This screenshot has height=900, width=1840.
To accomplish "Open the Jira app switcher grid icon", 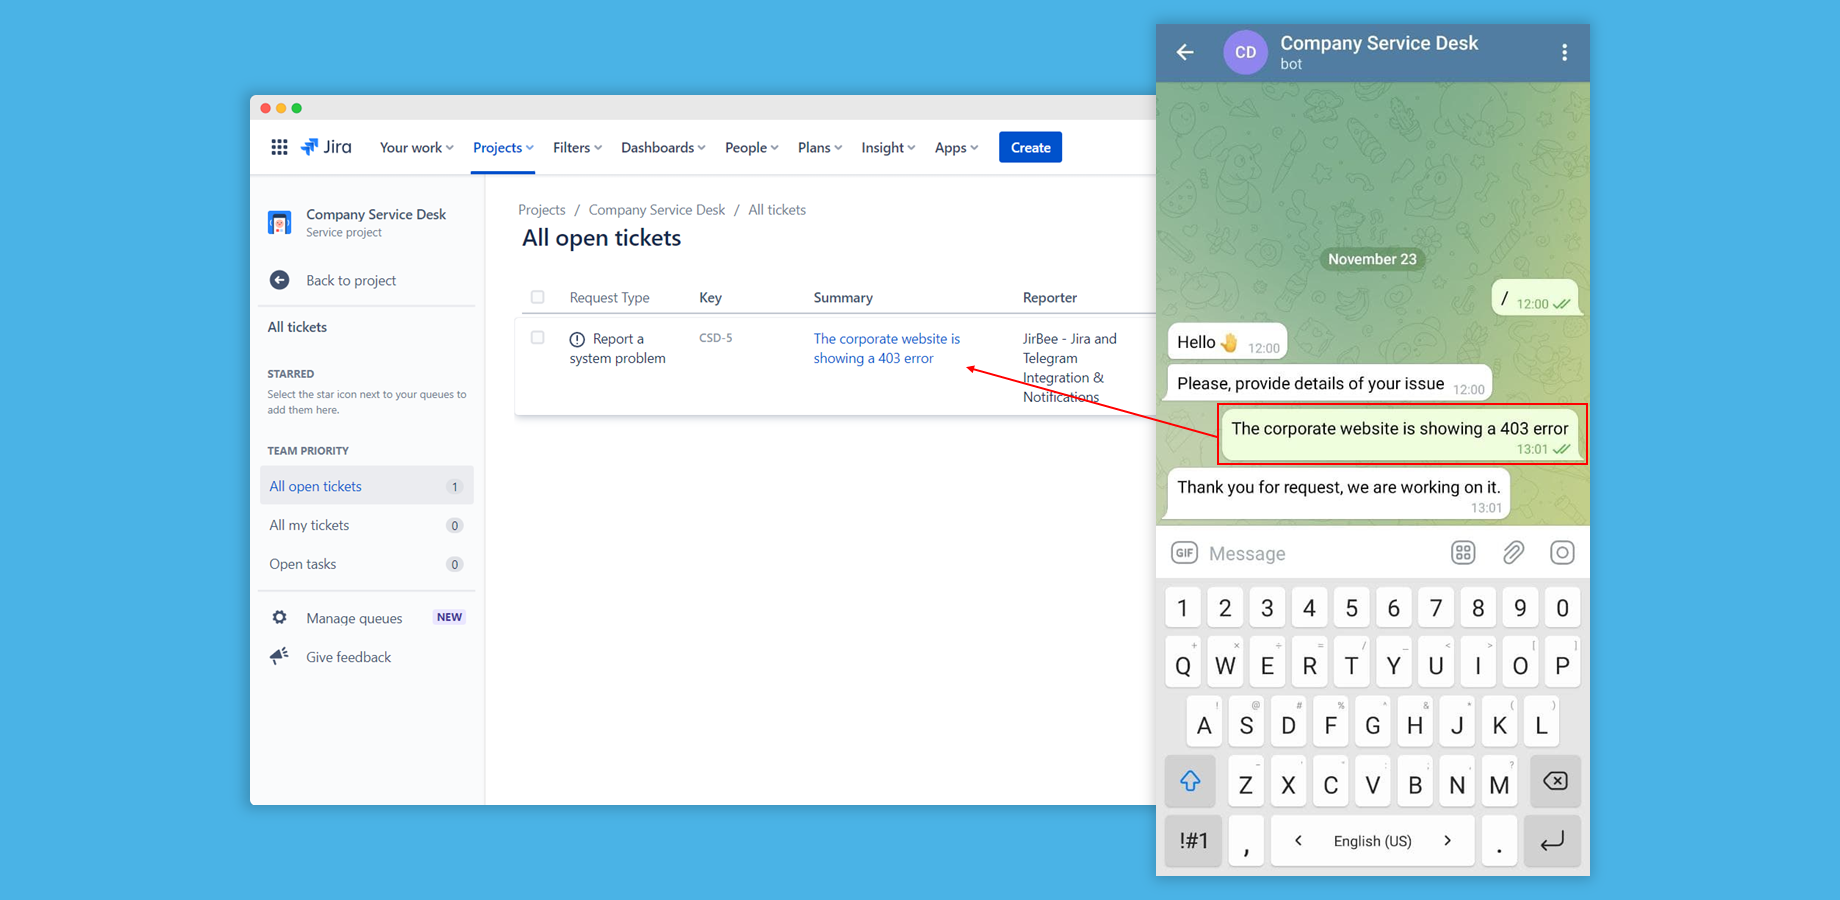I will coord(279,147).
